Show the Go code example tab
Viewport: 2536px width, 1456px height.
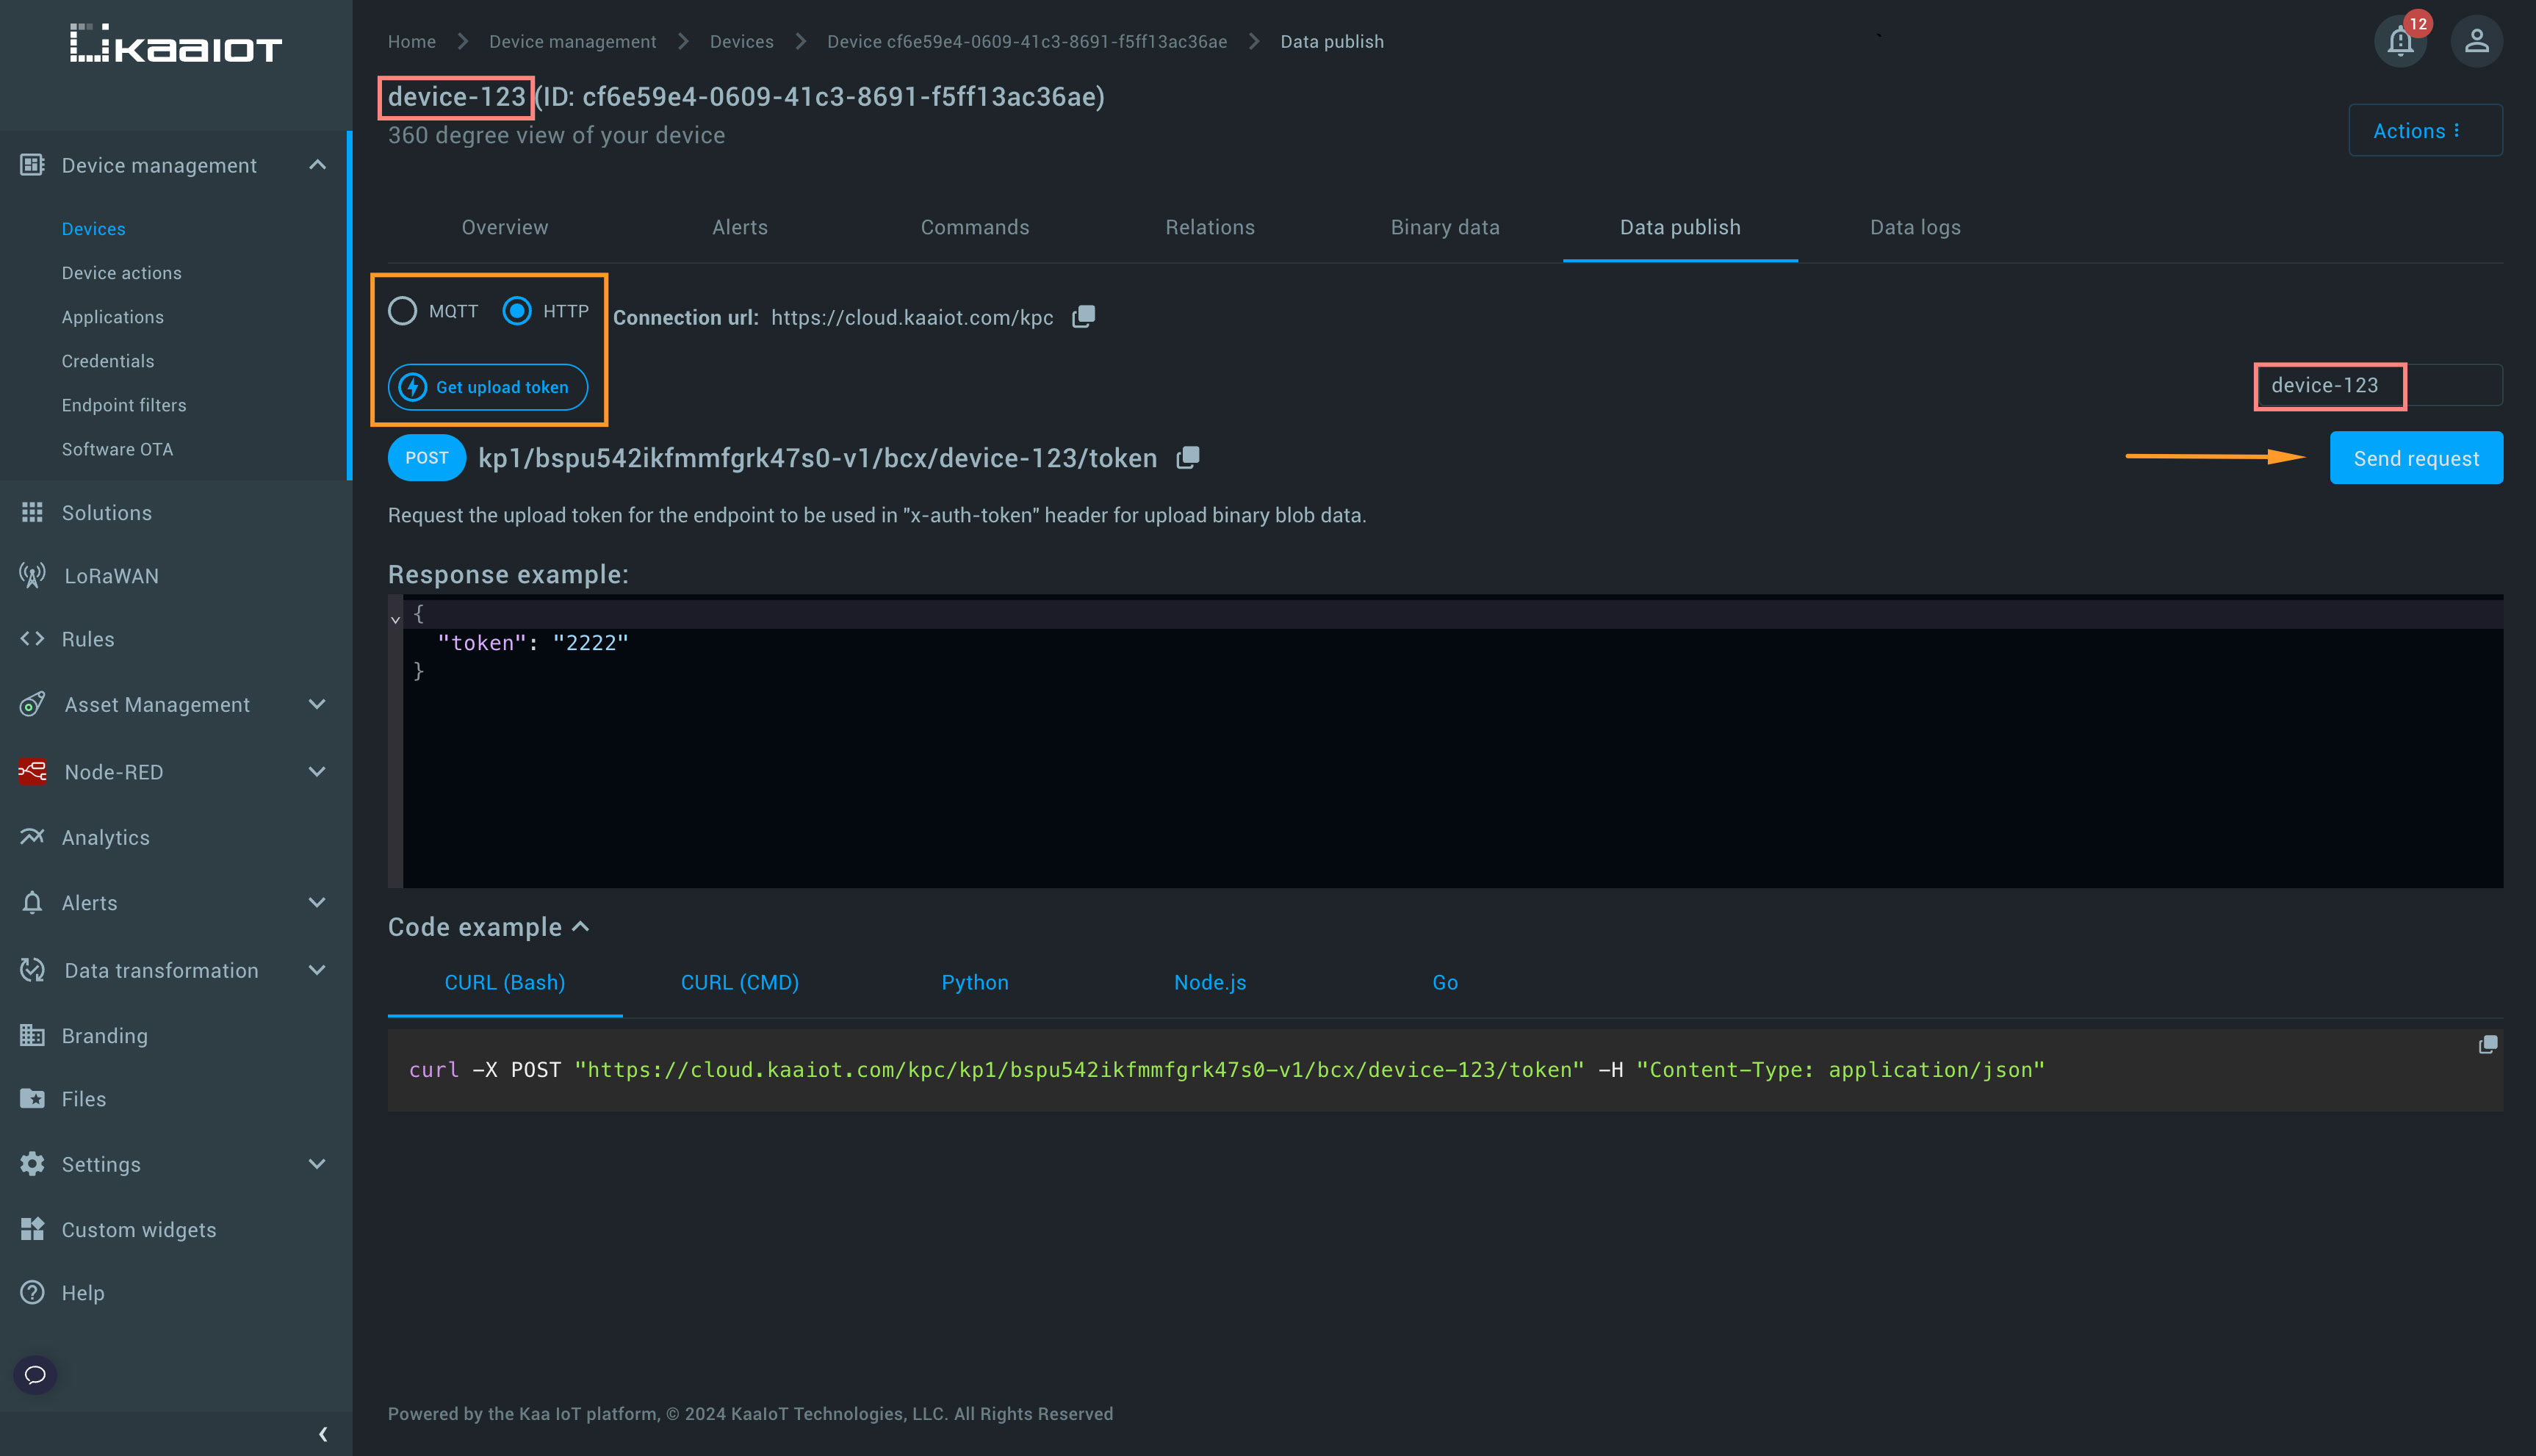pos(1445,982)
